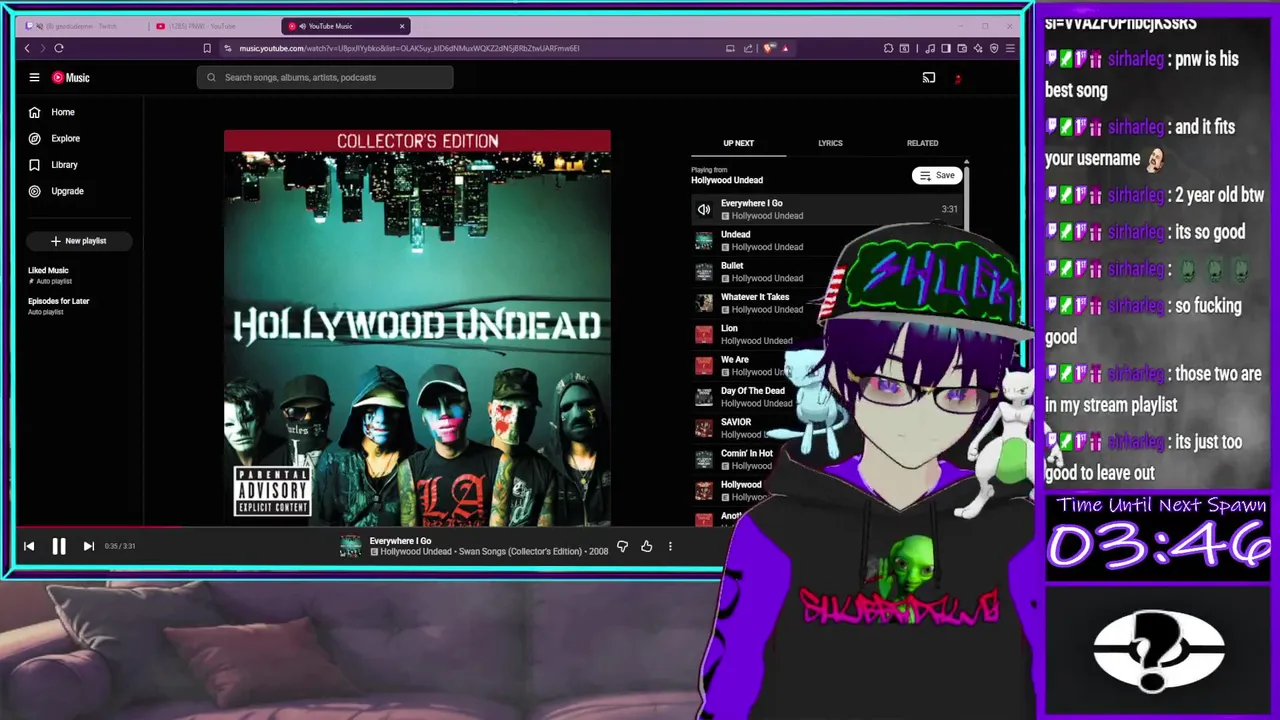Click the music note media control icon

(930, 48)
